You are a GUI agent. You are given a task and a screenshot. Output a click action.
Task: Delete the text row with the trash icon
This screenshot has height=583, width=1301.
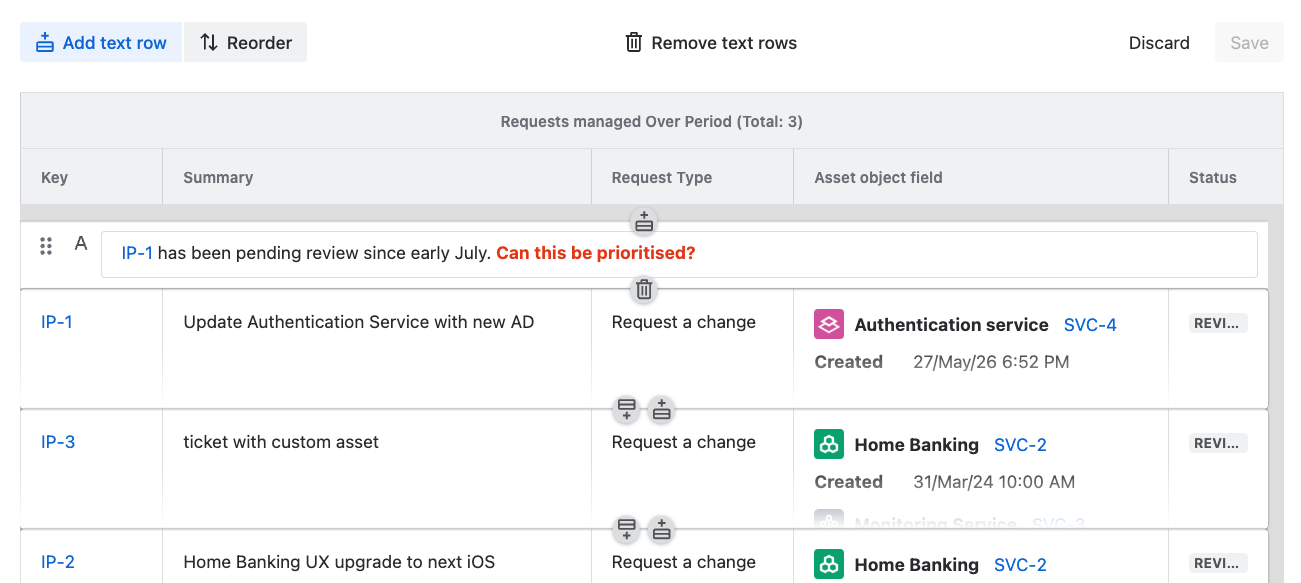(x=644, y=290)
